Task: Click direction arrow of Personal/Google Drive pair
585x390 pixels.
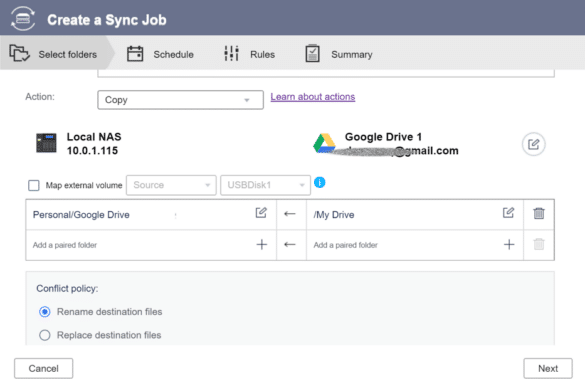Action: coord(290,214)
